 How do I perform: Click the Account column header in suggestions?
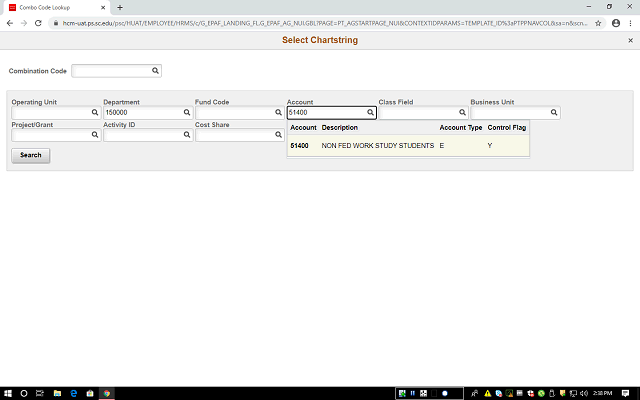point(303,128)
